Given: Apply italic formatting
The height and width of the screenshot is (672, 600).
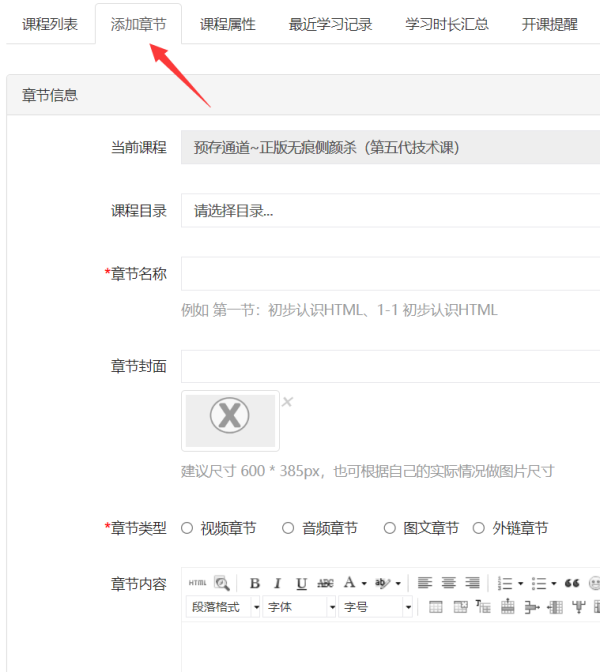Looking at the screenshot, I should click(x=277, y=583).
